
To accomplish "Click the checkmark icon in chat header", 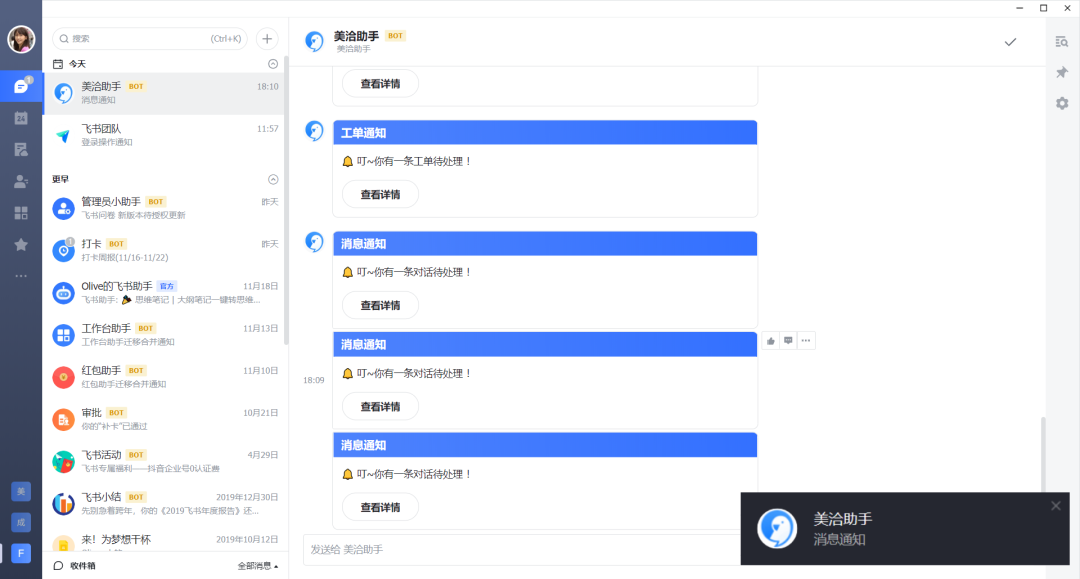I will pyautogui.click(x=1010, y=42).
